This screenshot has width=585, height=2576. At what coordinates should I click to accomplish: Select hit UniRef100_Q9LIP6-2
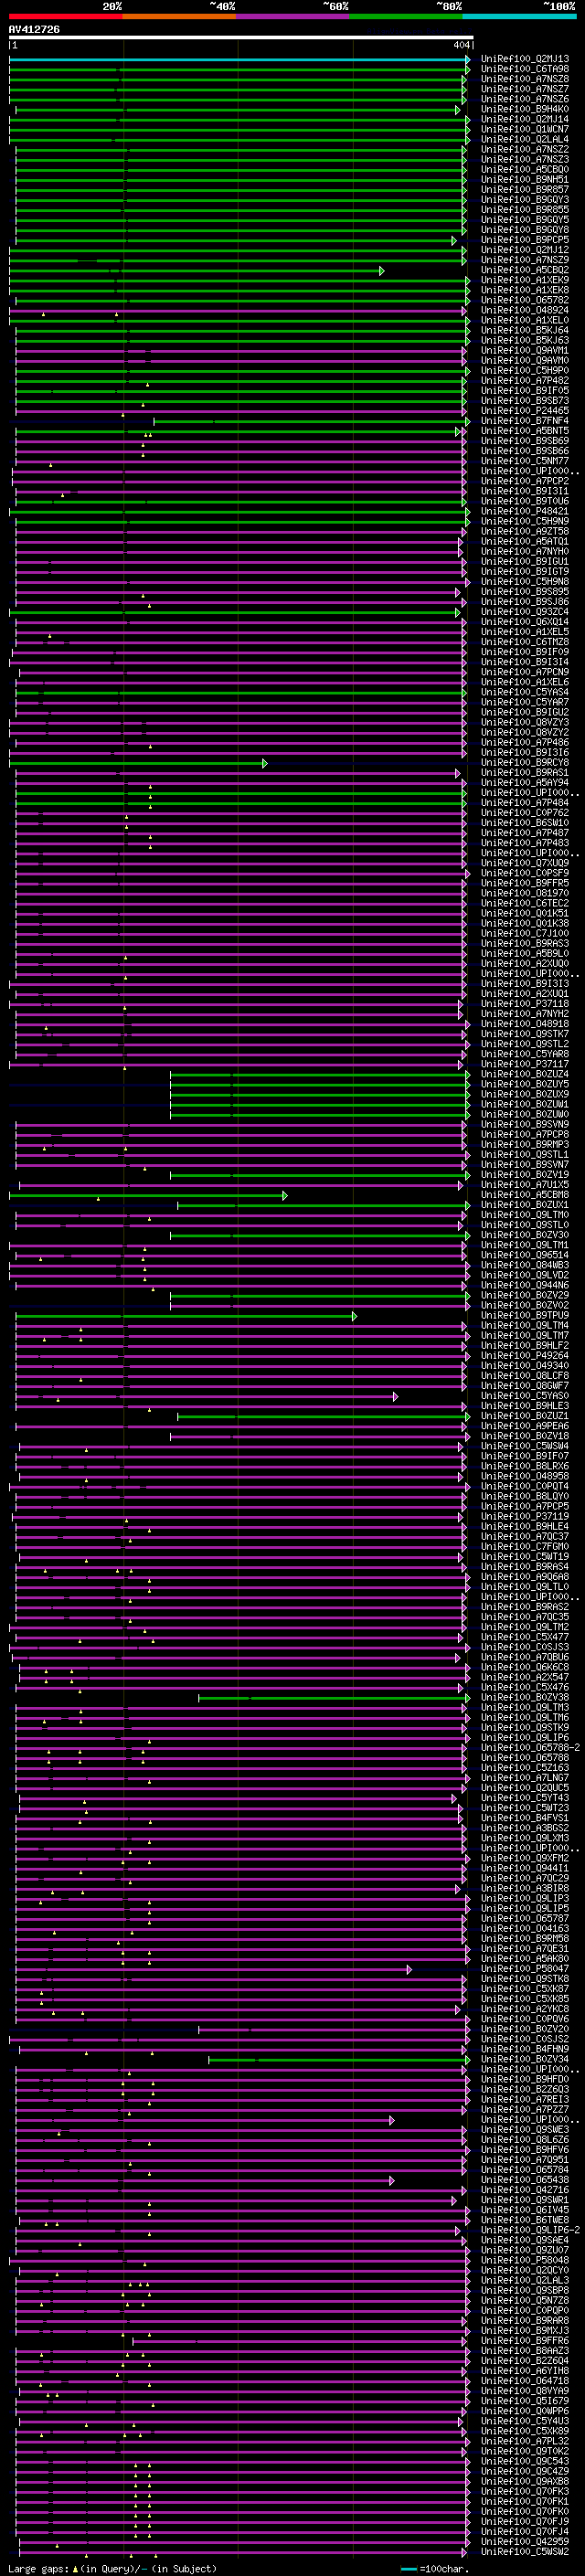tap(531, 2231)
